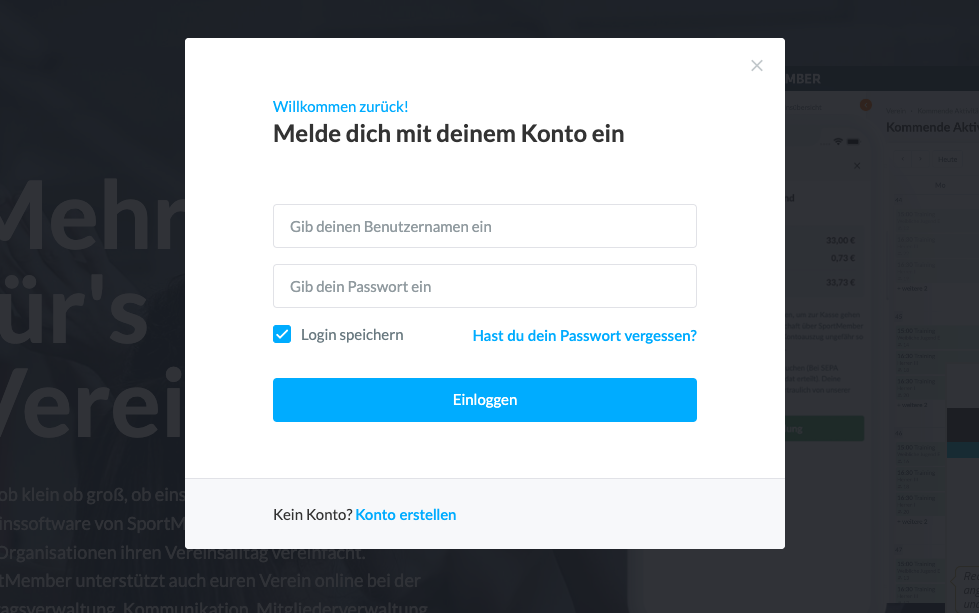Image resolution: width=979 pixels, height=613 pixels.
Task: Click the orange collapse arrow icon behind dialog
Action: coord(865,105)
